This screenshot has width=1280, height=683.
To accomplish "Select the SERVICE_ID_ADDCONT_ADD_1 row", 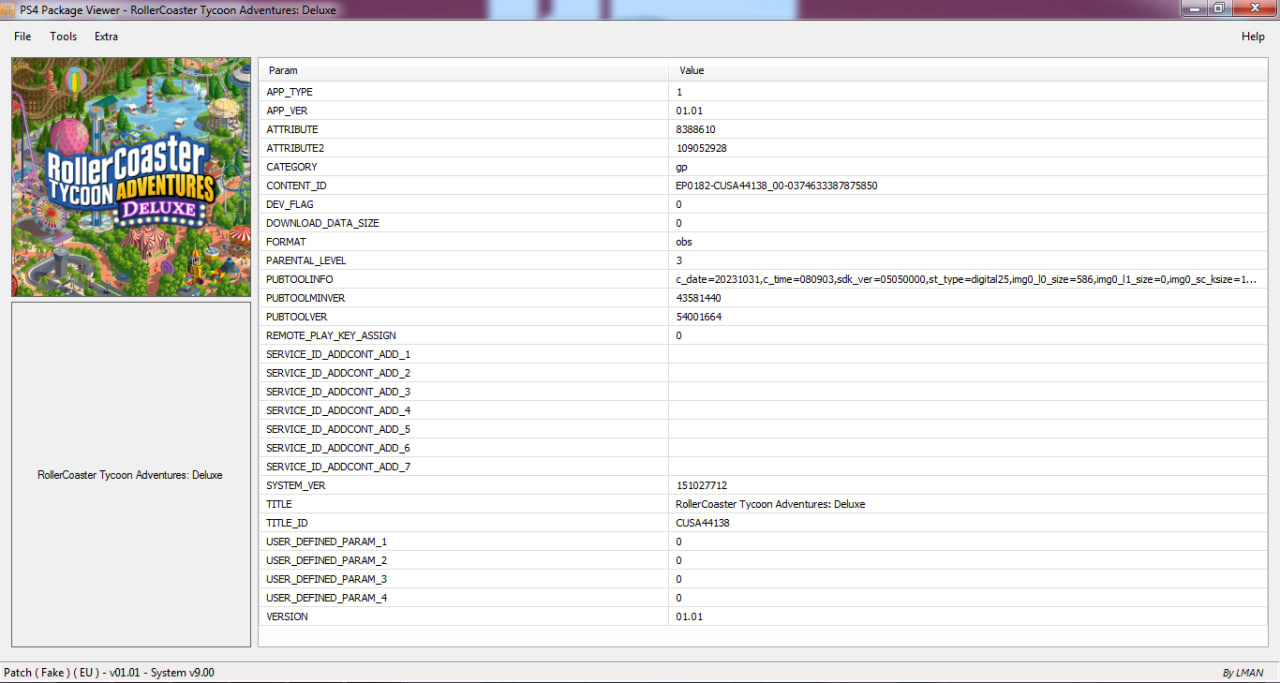I will click(764, 354).
